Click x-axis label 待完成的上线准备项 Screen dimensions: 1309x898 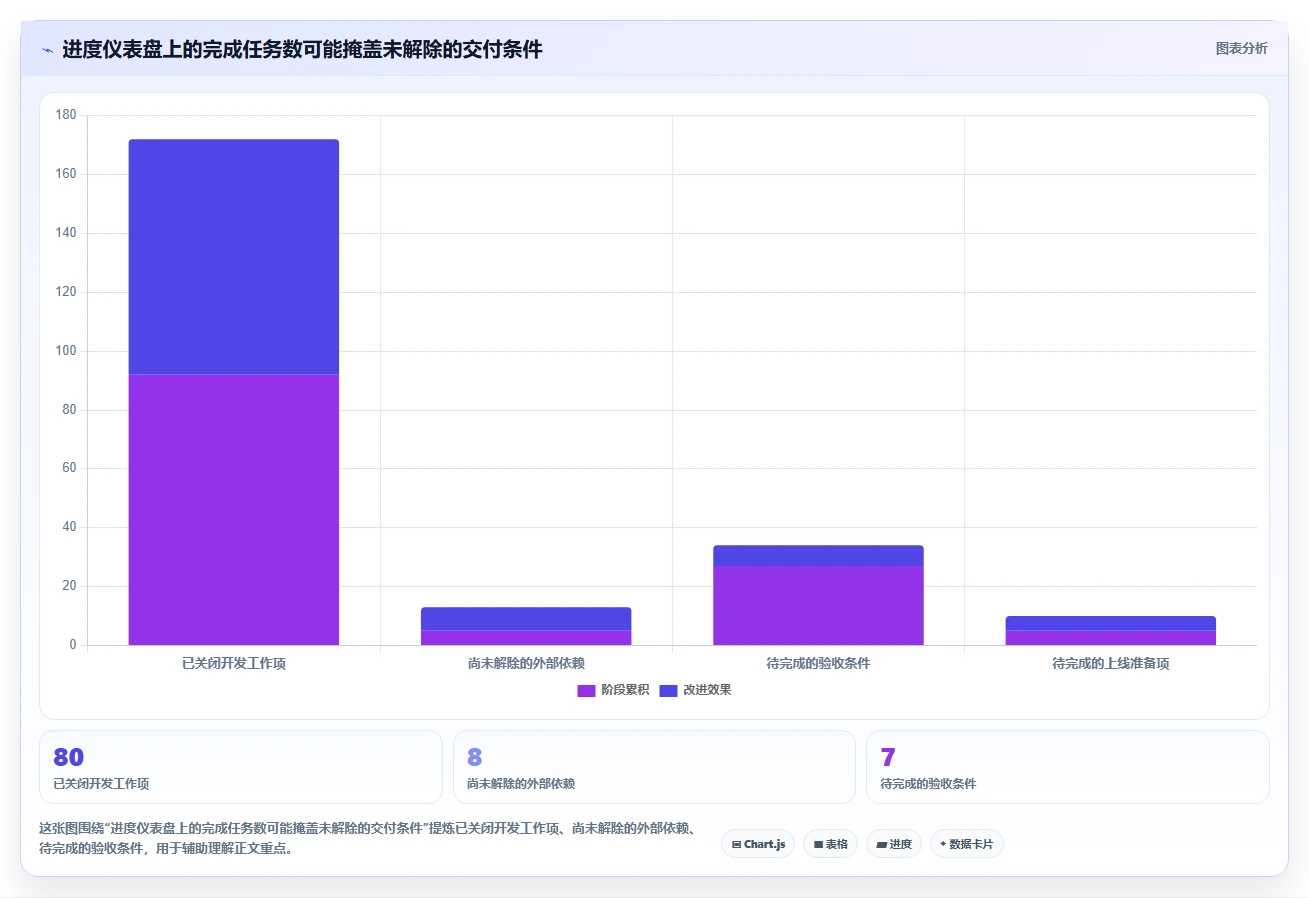(1110, 664)
